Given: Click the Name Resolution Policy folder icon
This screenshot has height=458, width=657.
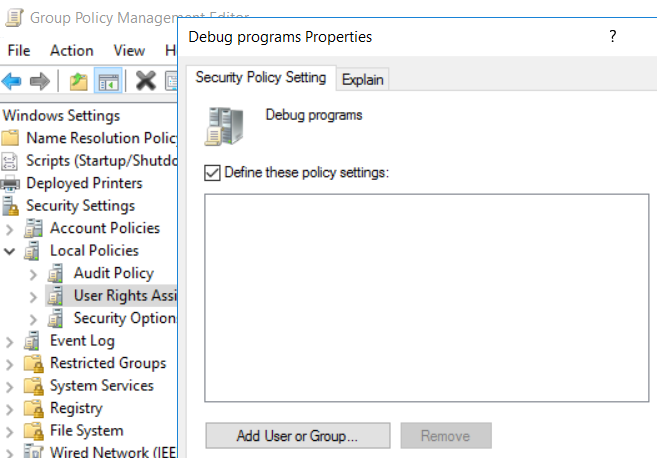Looking at the screenshot, I should [x=11, y=138].
